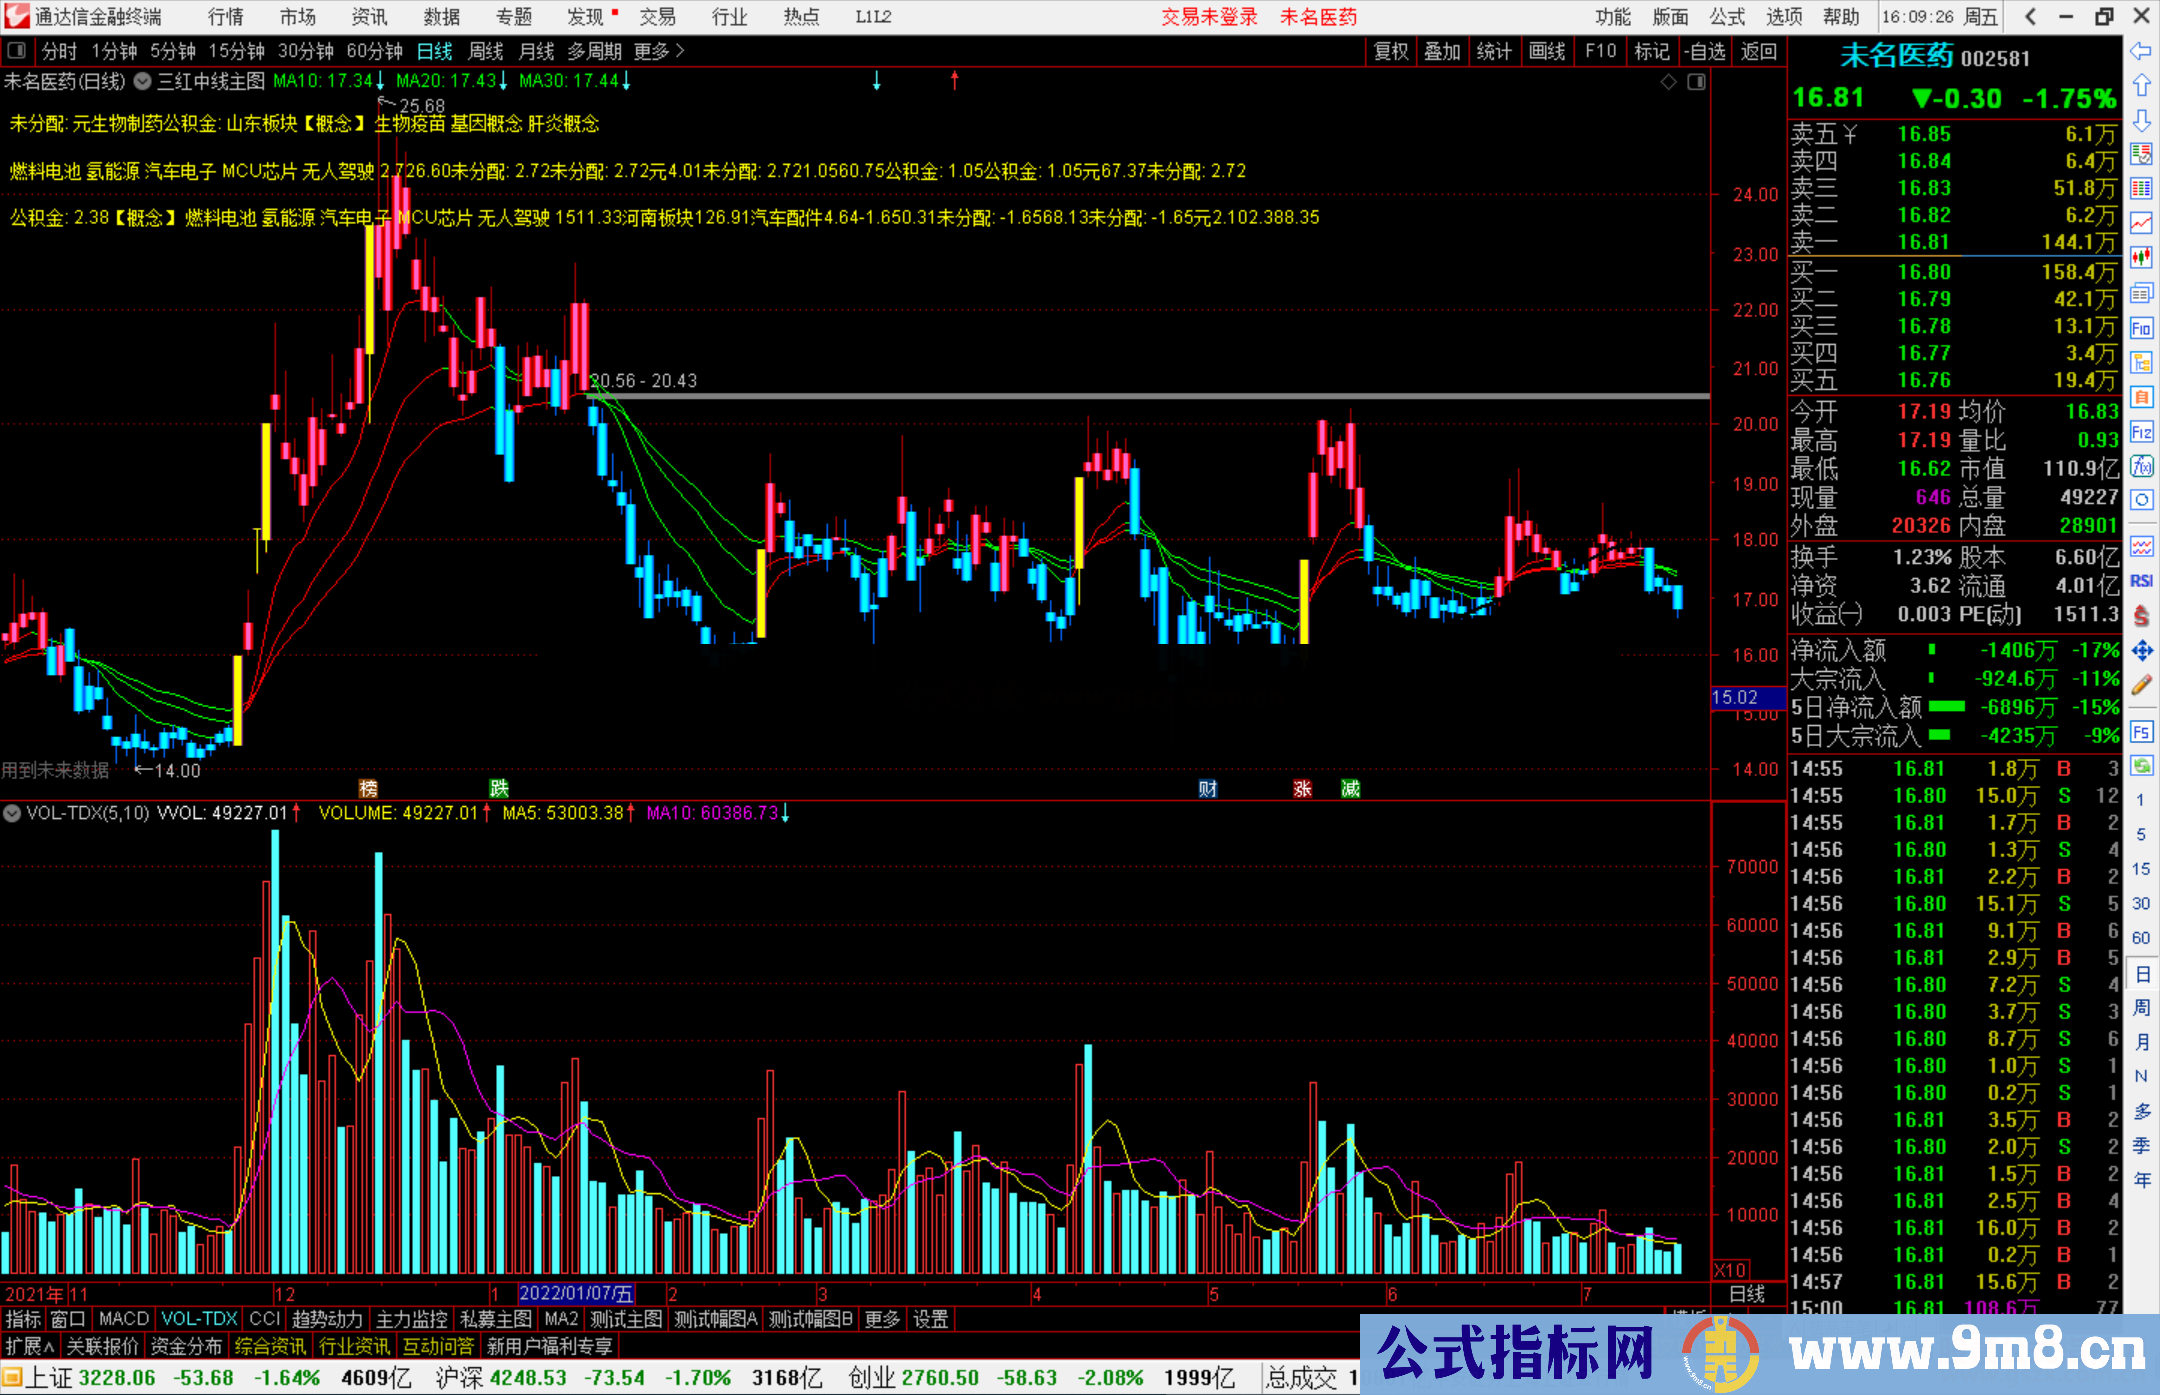
Task: Toggle -自选 watchlist button
Action: (1705, 51)
